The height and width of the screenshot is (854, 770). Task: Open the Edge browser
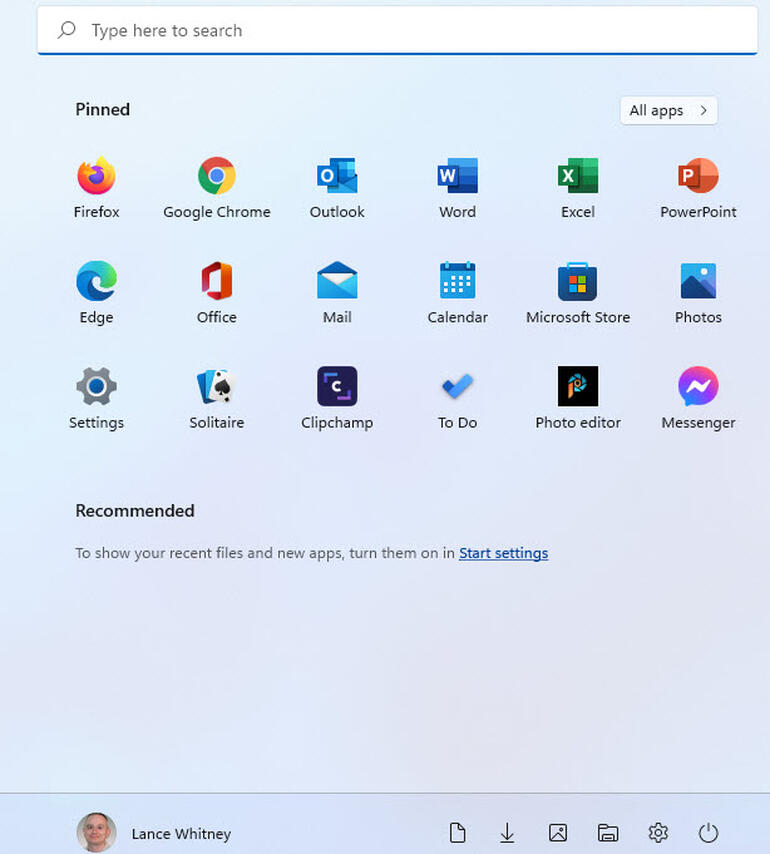coord(96,292)
